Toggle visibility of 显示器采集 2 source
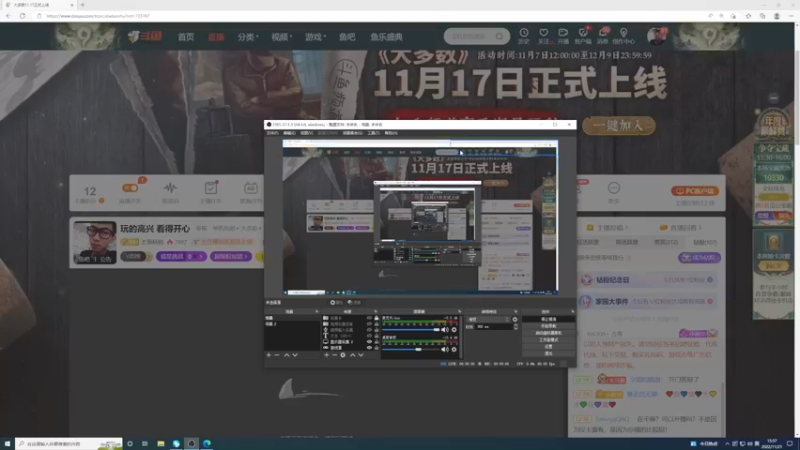 pyautogui.click(x=369, y=342)
